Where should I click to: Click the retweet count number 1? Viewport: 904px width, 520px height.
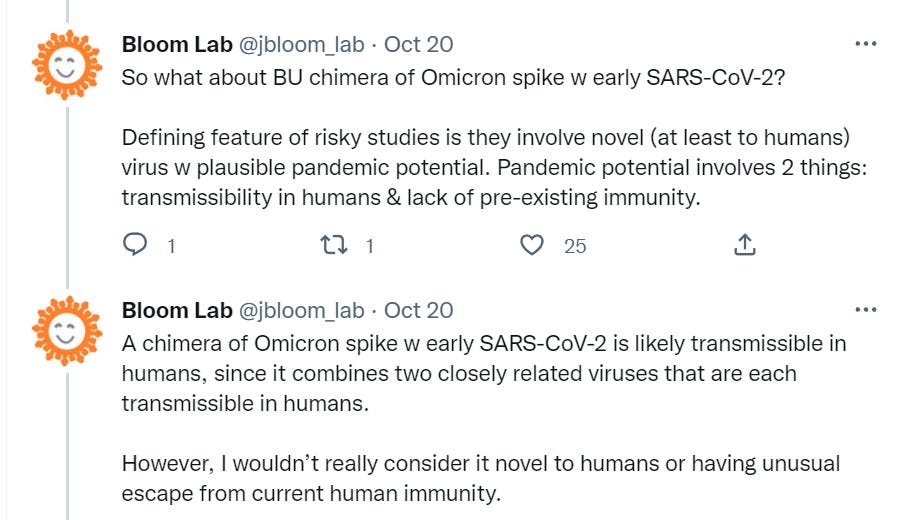[370, 246]
